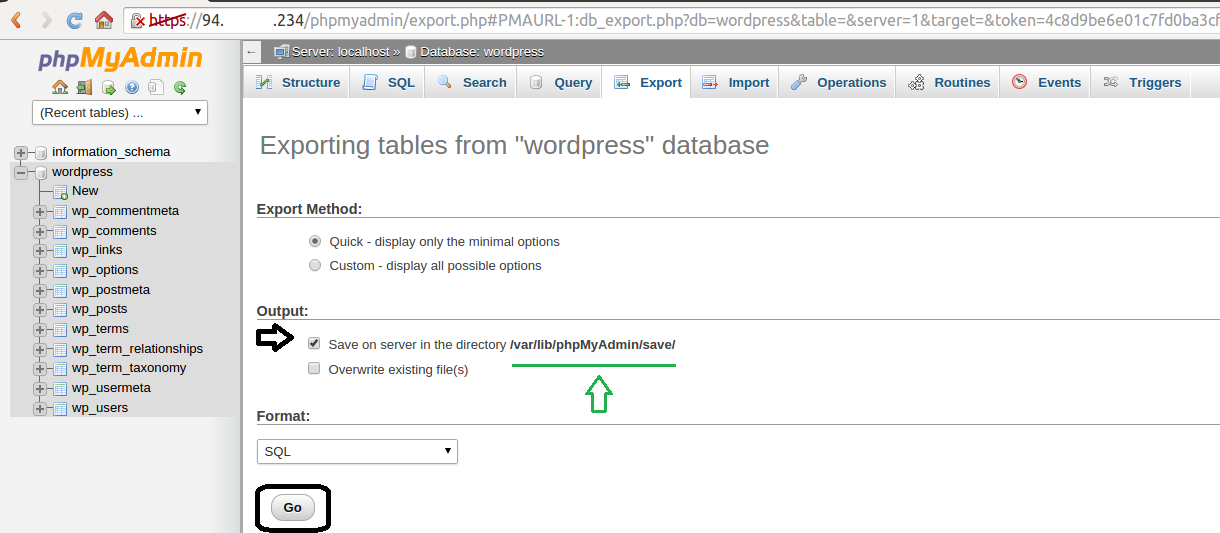Click the table icon beside wp_users
This screenshot has width=1220, height=533.
pos(60,408)
